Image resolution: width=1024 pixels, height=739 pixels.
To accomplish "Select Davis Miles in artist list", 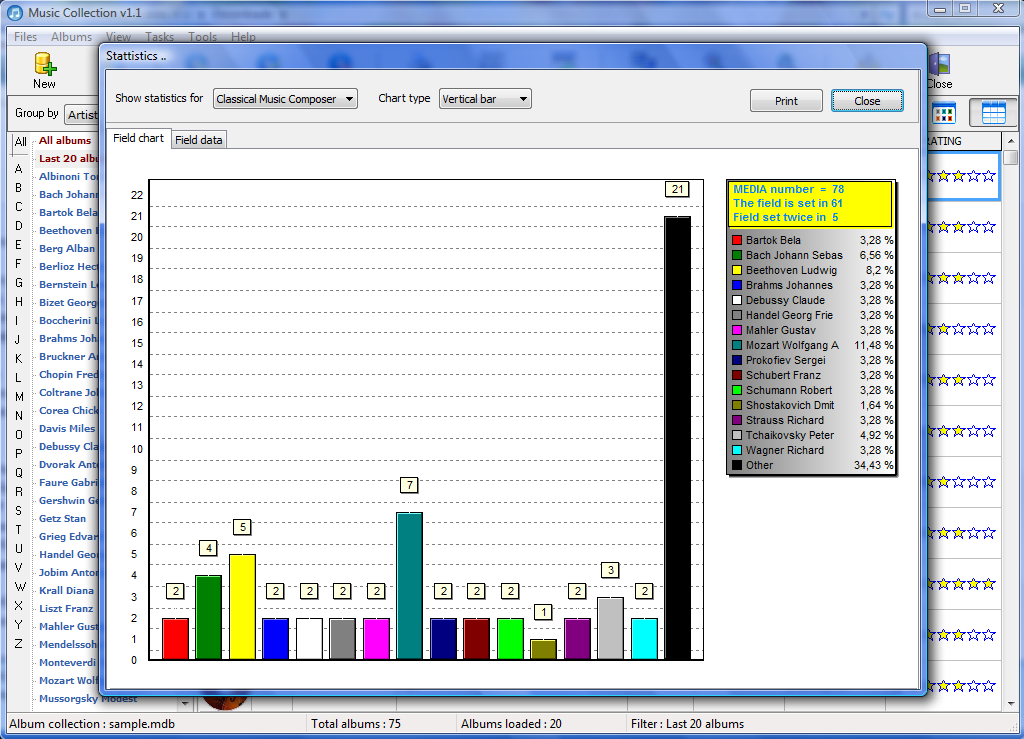I will pos(67,428).
